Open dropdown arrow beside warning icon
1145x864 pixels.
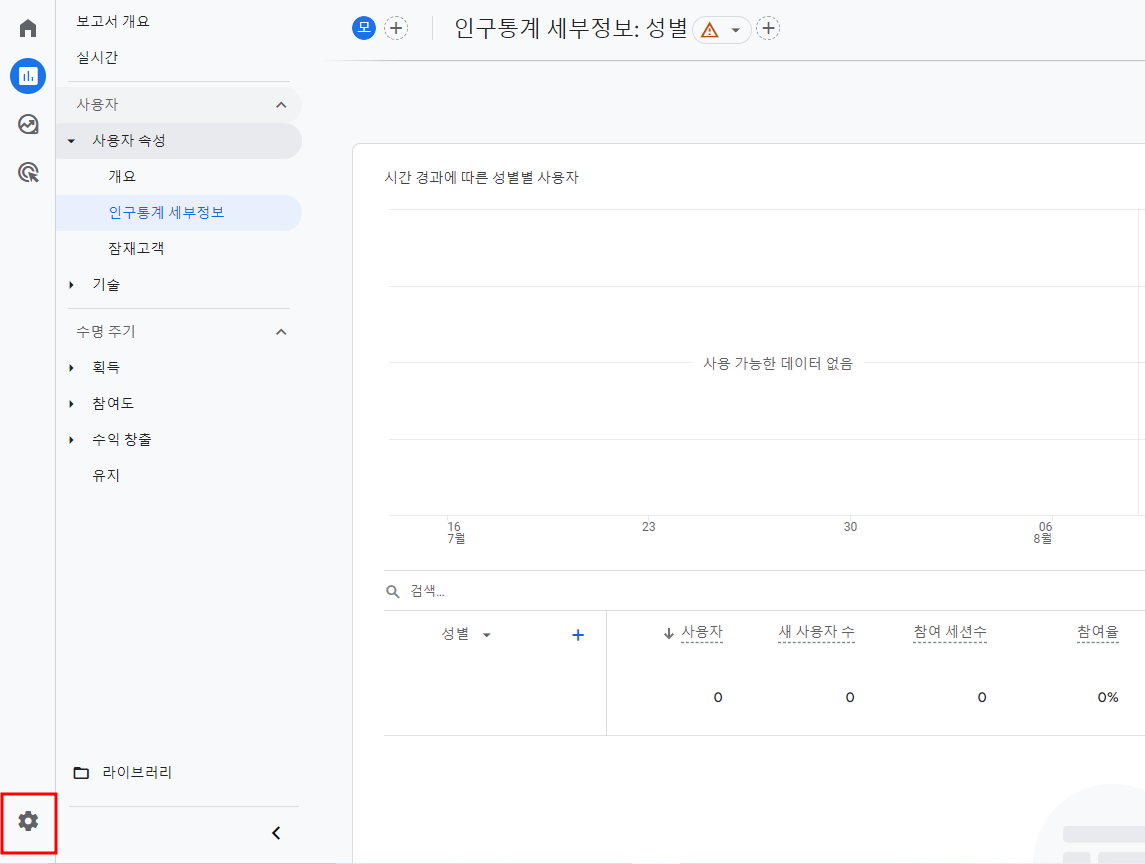click(735, 30)
